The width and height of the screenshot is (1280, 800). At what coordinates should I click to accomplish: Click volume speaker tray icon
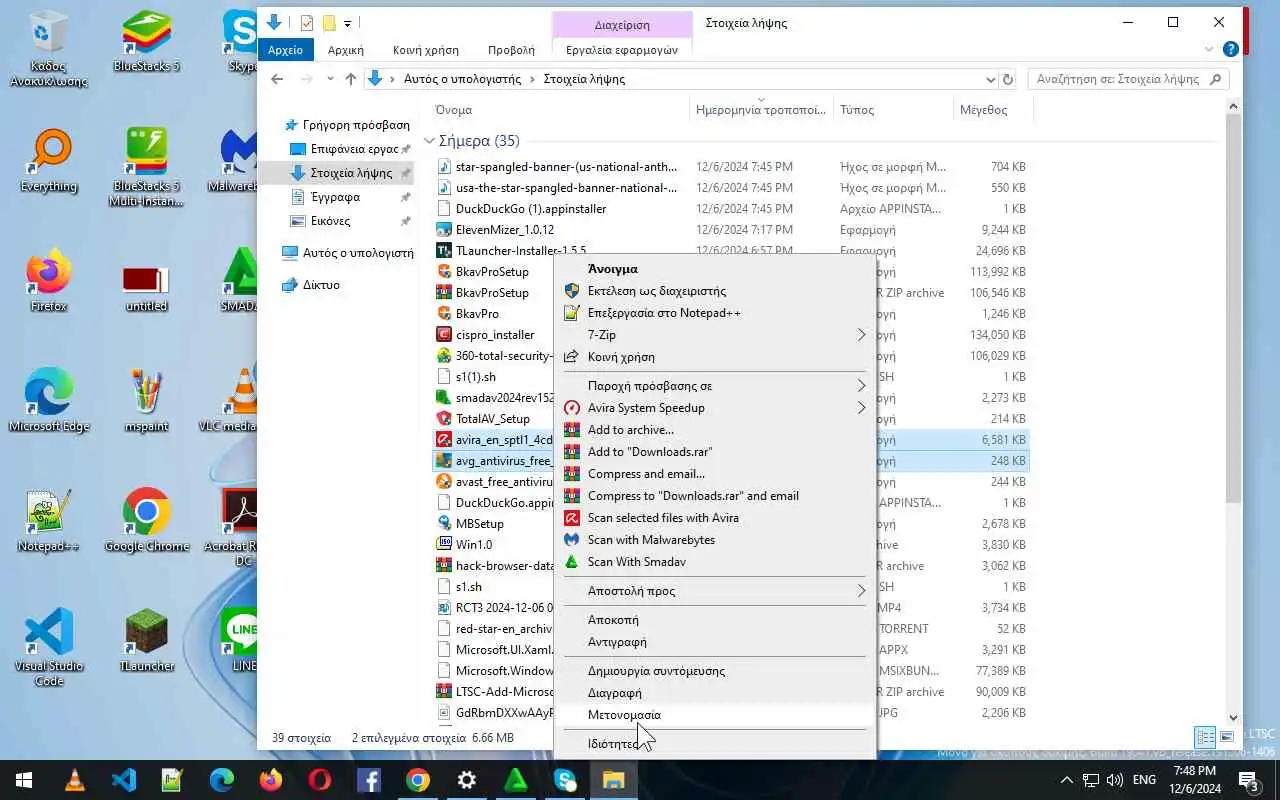(1114, 780)
